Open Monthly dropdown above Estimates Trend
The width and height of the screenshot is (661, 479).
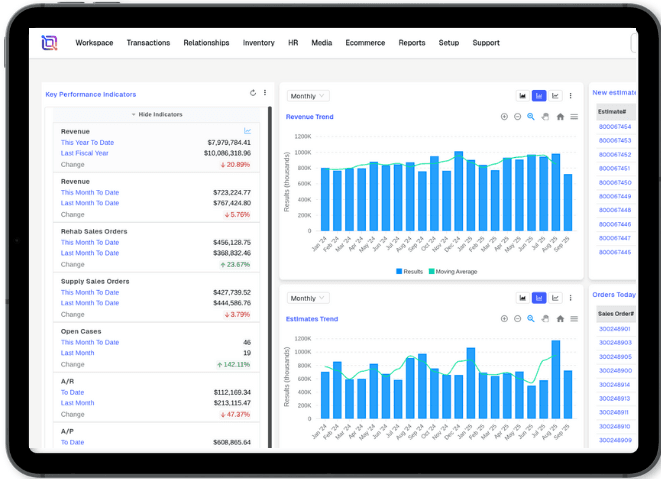pos(308,298)
